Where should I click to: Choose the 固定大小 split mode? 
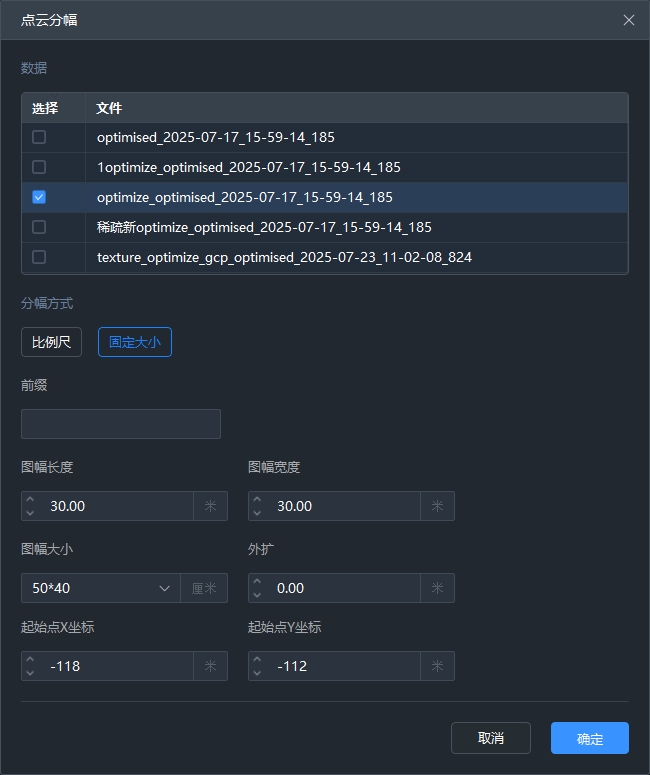[134, 342]
